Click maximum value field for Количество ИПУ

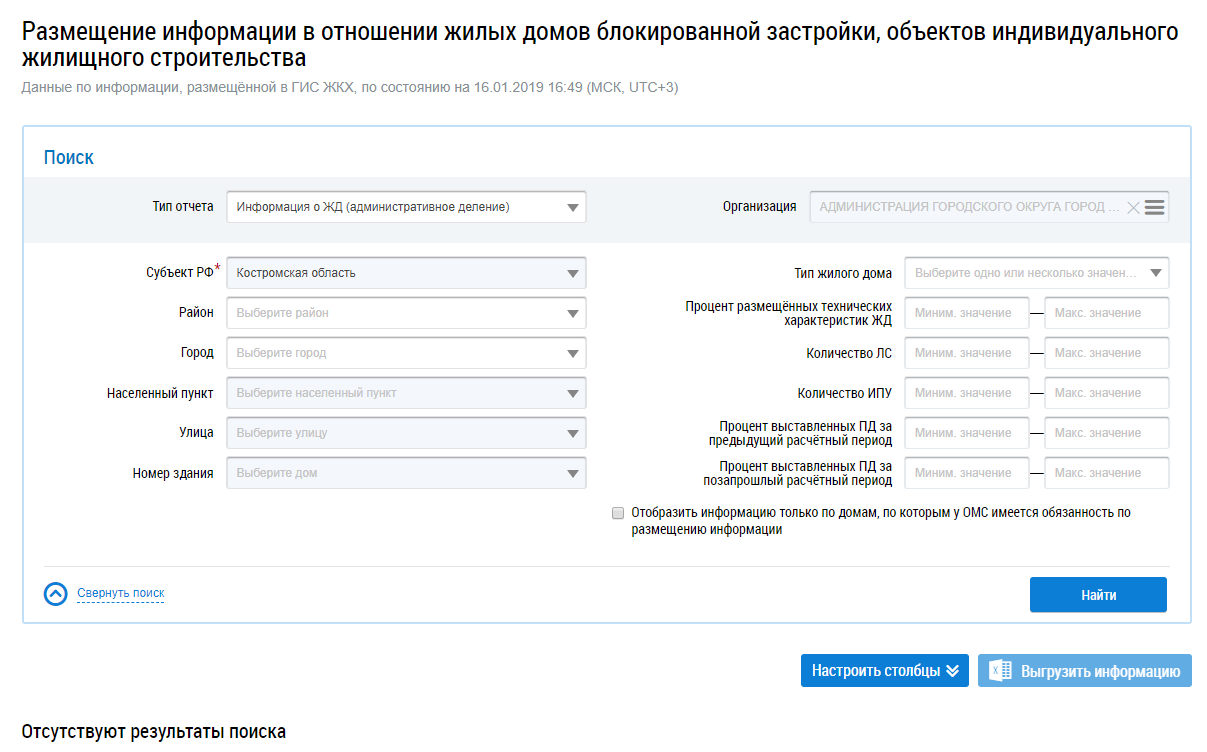coord(1106,393)
